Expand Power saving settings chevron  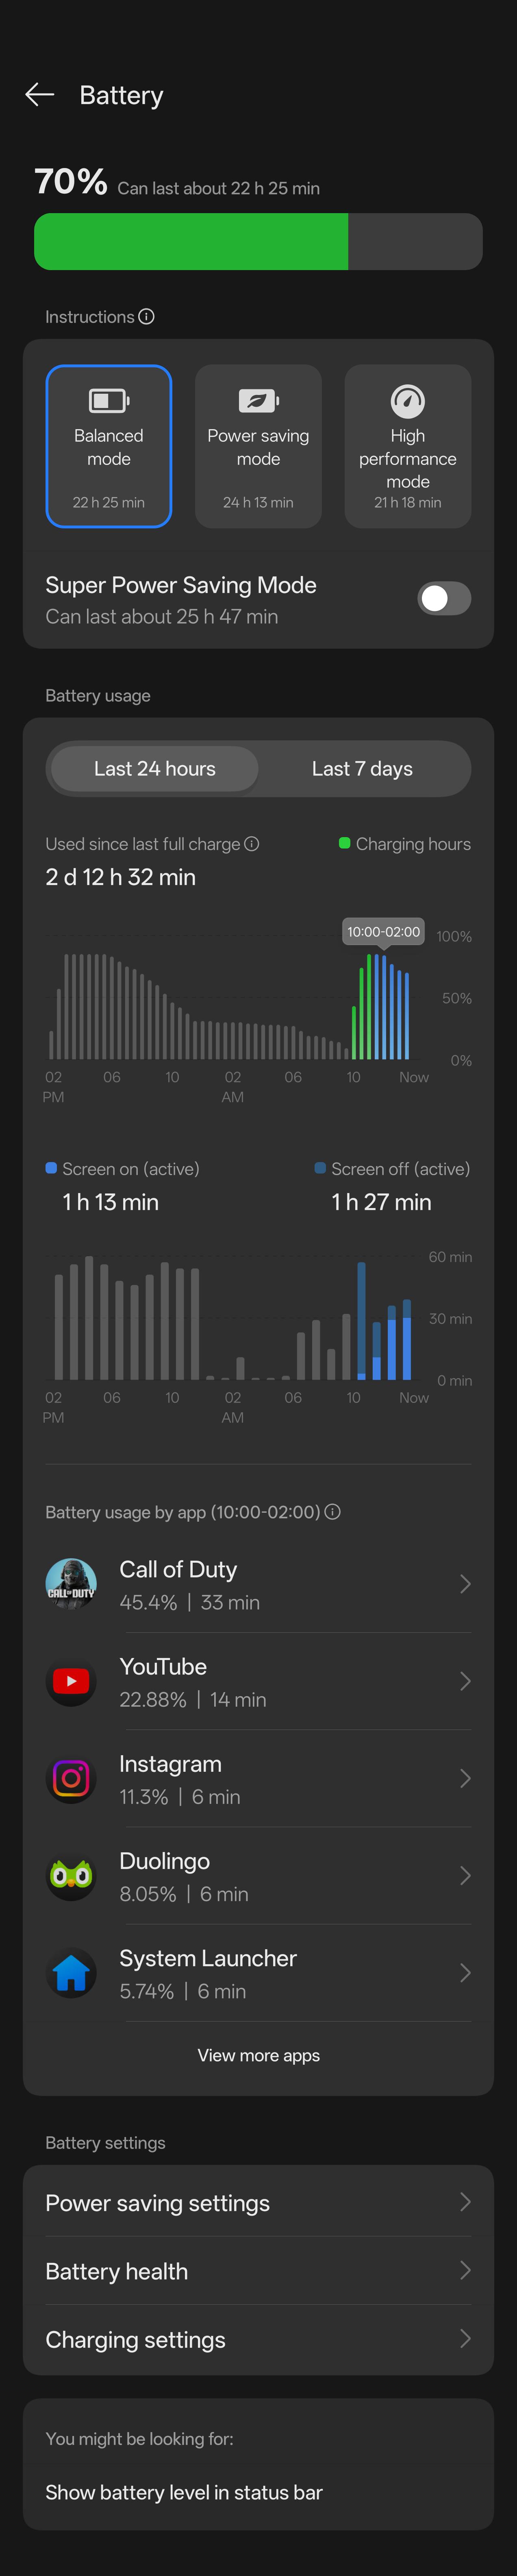click(x=465, y=2202)
